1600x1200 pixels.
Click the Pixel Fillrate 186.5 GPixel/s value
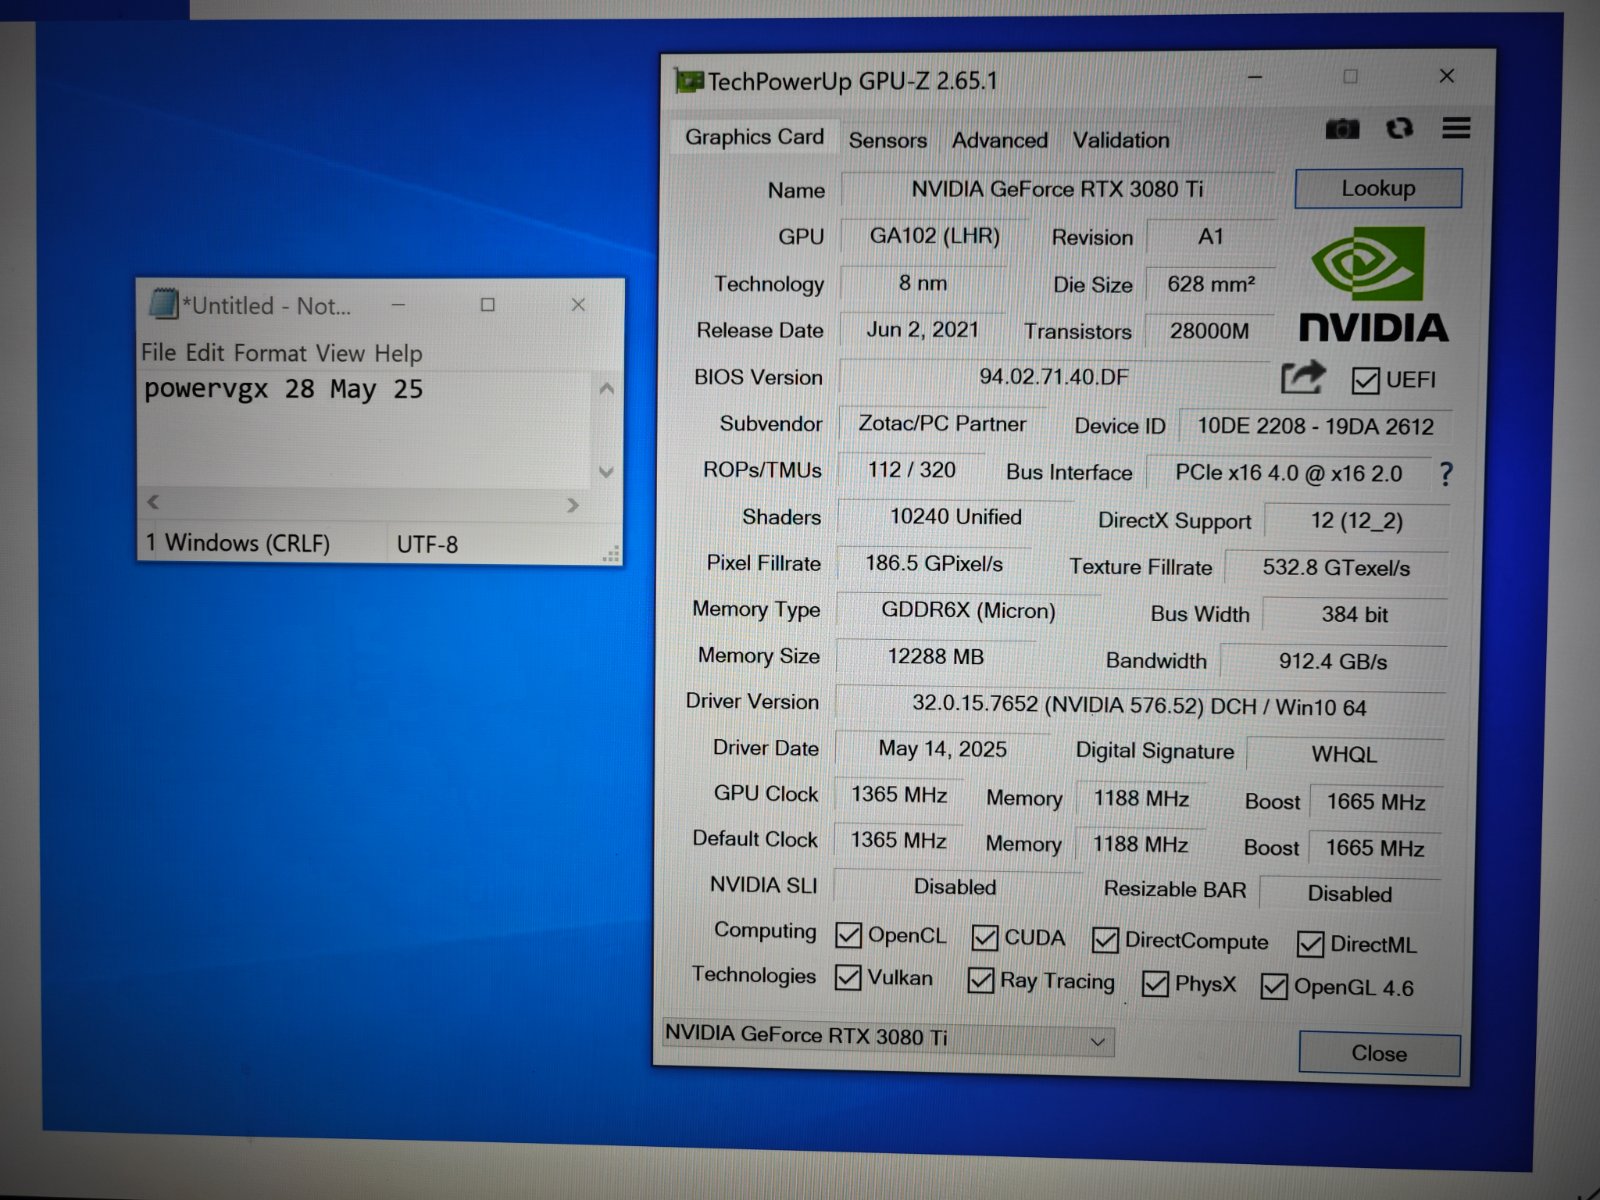point(933,563)
